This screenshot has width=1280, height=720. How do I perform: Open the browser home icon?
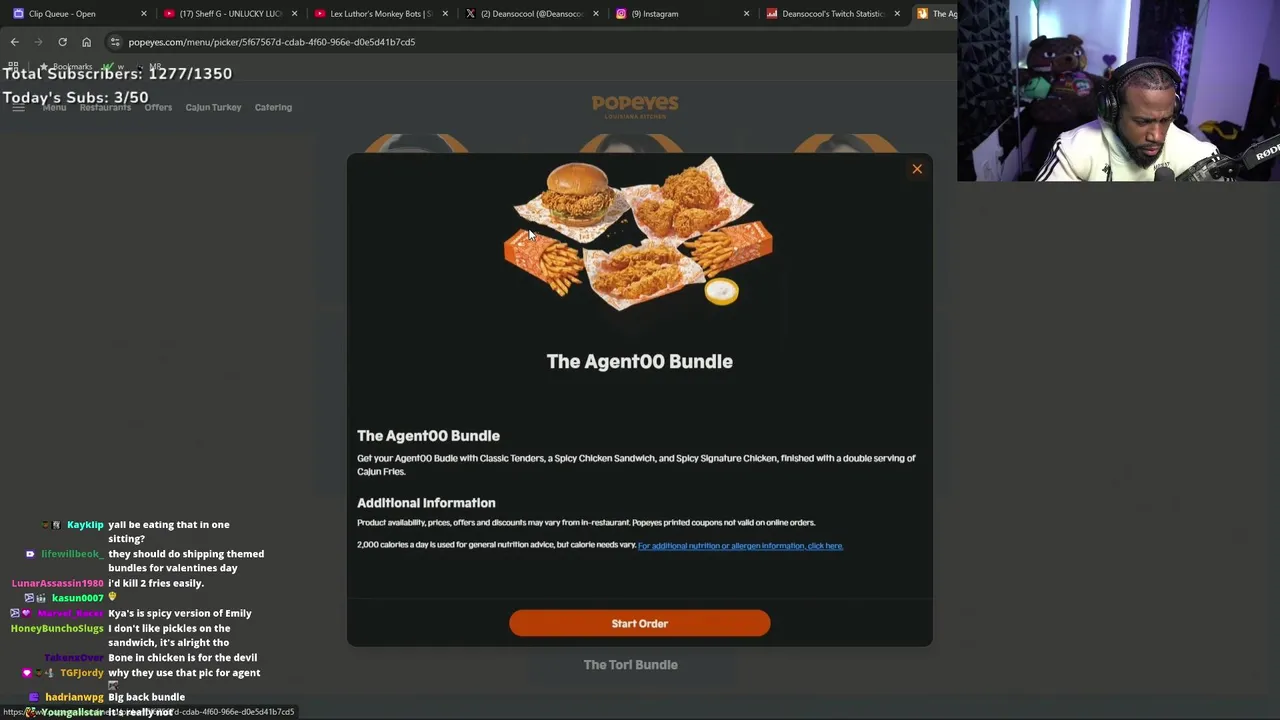click(86, 42)
